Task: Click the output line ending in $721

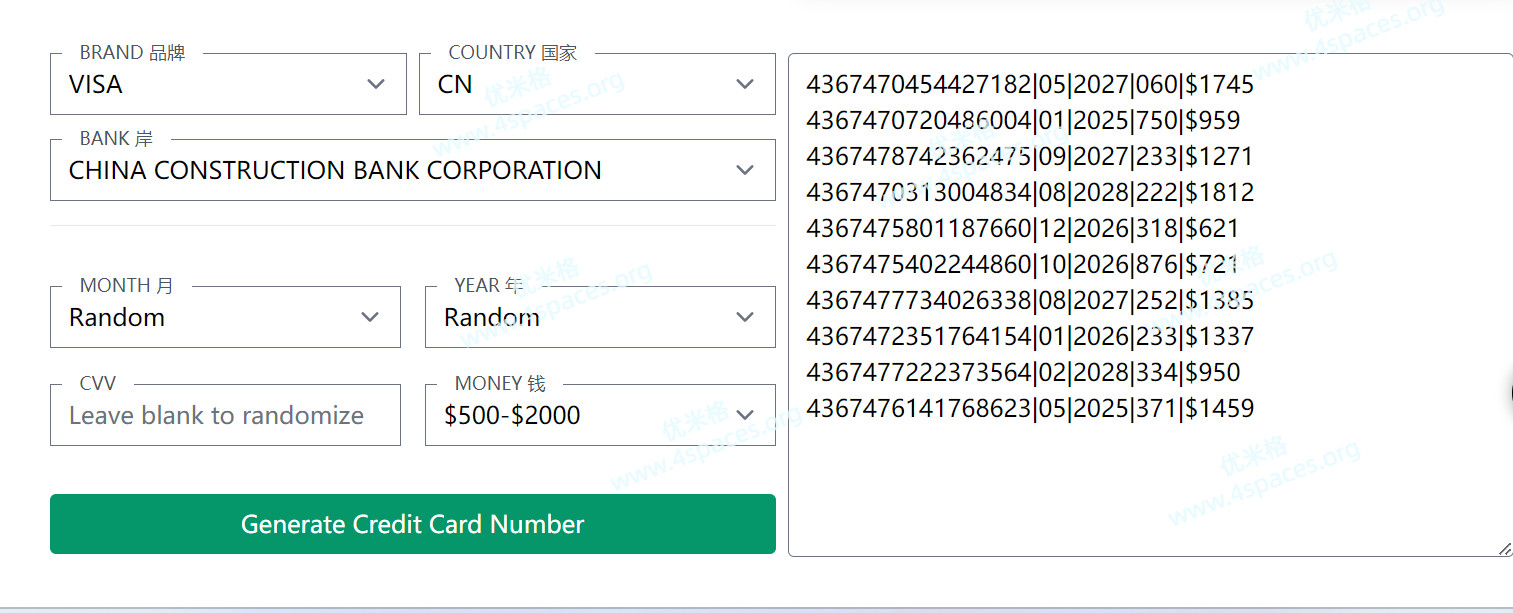Action: (1022, 265)
